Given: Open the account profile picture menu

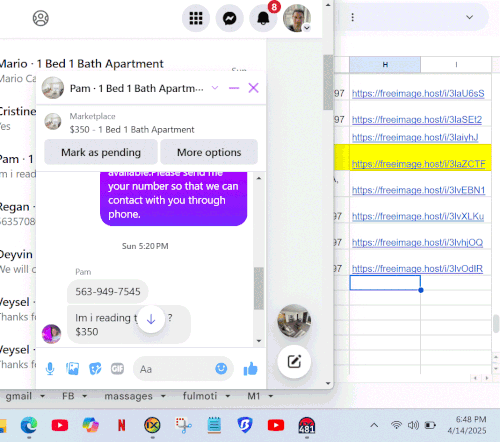Looking at the screenshot, I should [297, 18].
